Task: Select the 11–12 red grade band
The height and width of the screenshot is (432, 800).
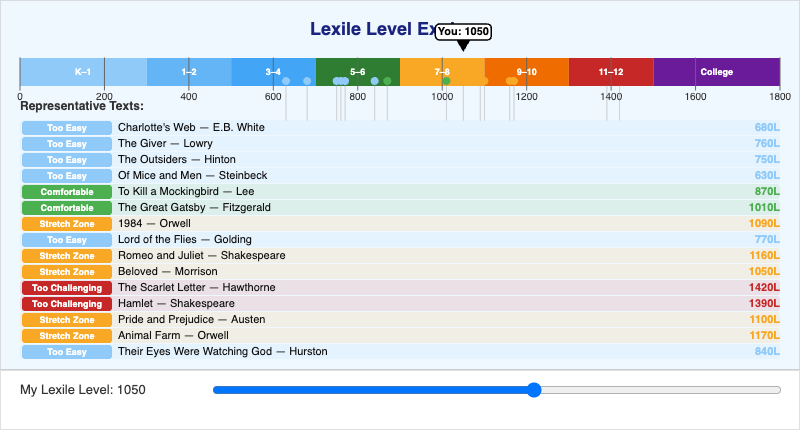Action: (x=611, y=72)
